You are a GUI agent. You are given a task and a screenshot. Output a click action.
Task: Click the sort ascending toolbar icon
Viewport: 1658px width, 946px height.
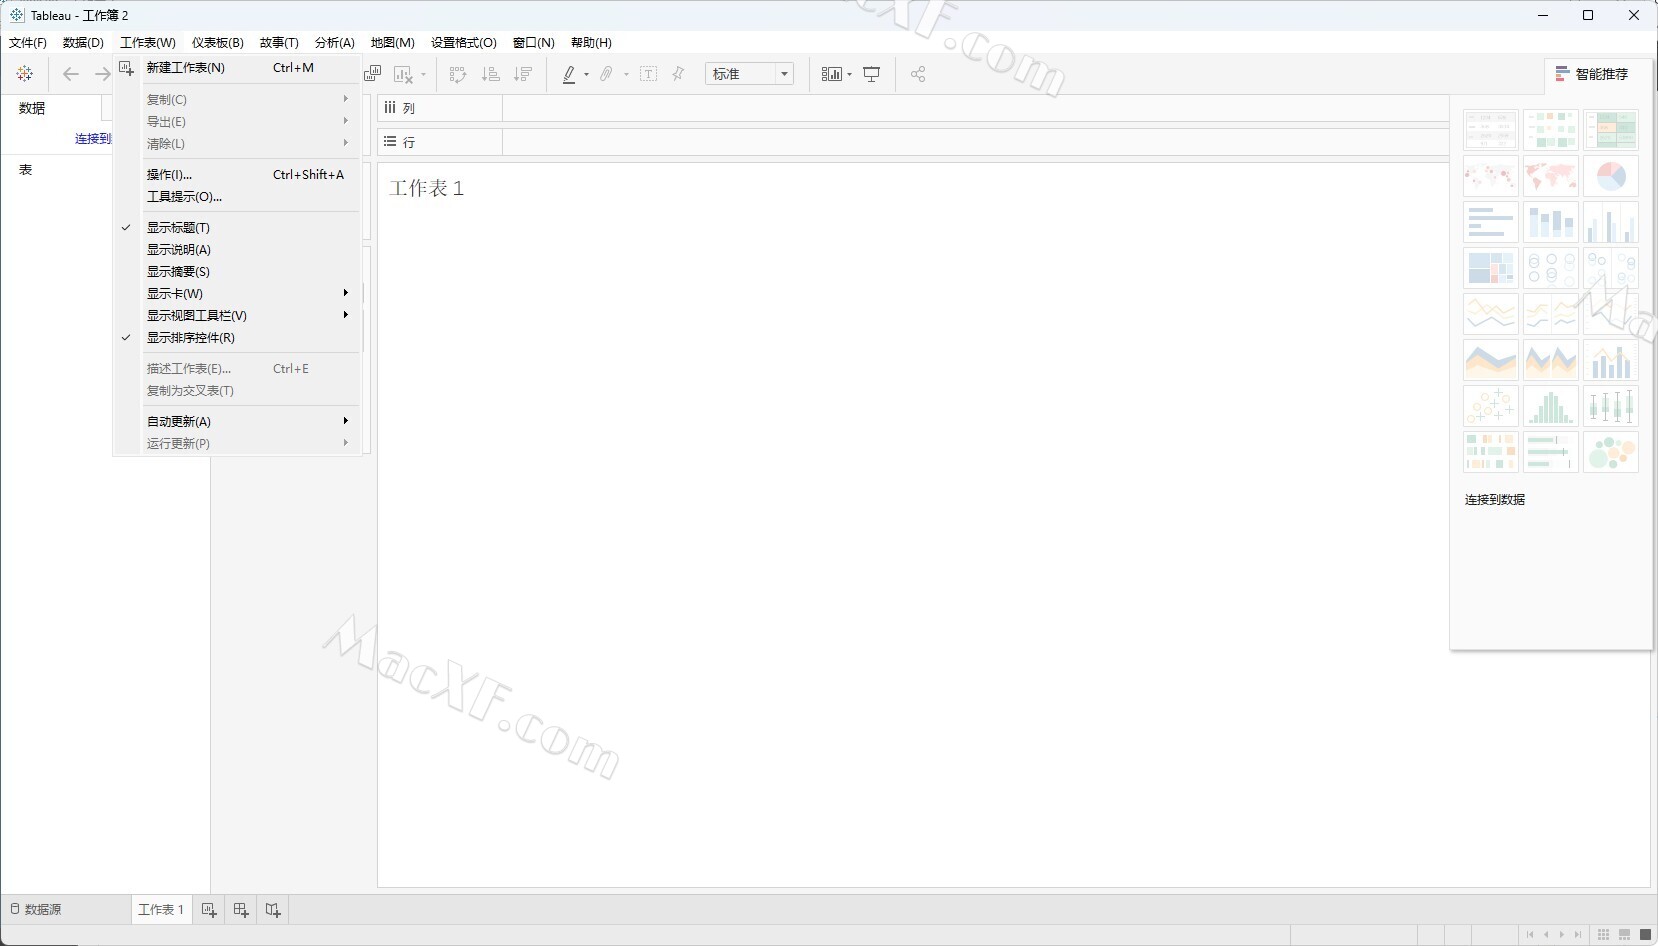(490, 74)
